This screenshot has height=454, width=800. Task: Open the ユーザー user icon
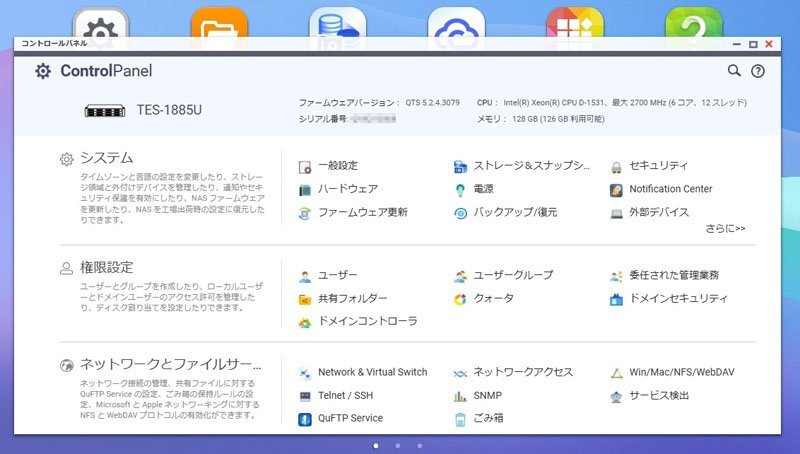point(305,276)
